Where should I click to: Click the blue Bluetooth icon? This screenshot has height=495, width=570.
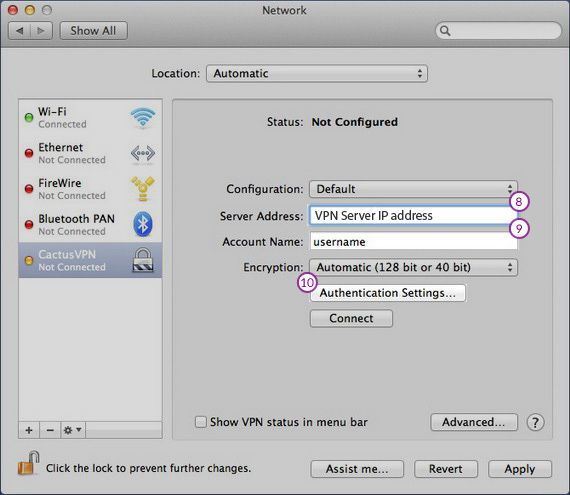(x=143, y=224)
